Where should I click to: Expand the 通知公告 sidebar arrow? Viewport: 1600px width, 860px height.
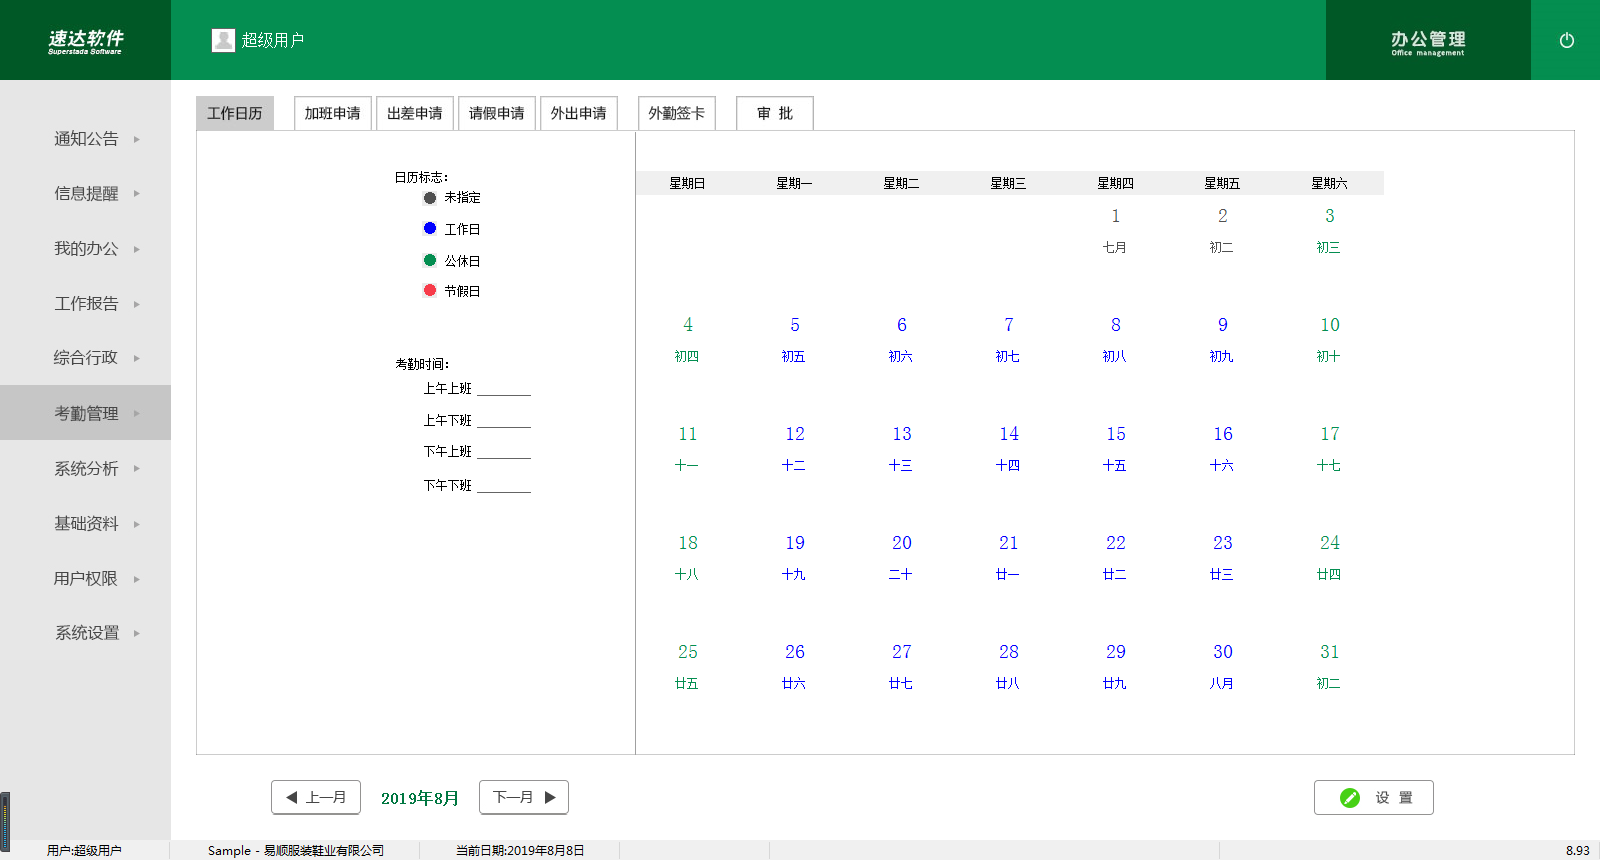137,139
